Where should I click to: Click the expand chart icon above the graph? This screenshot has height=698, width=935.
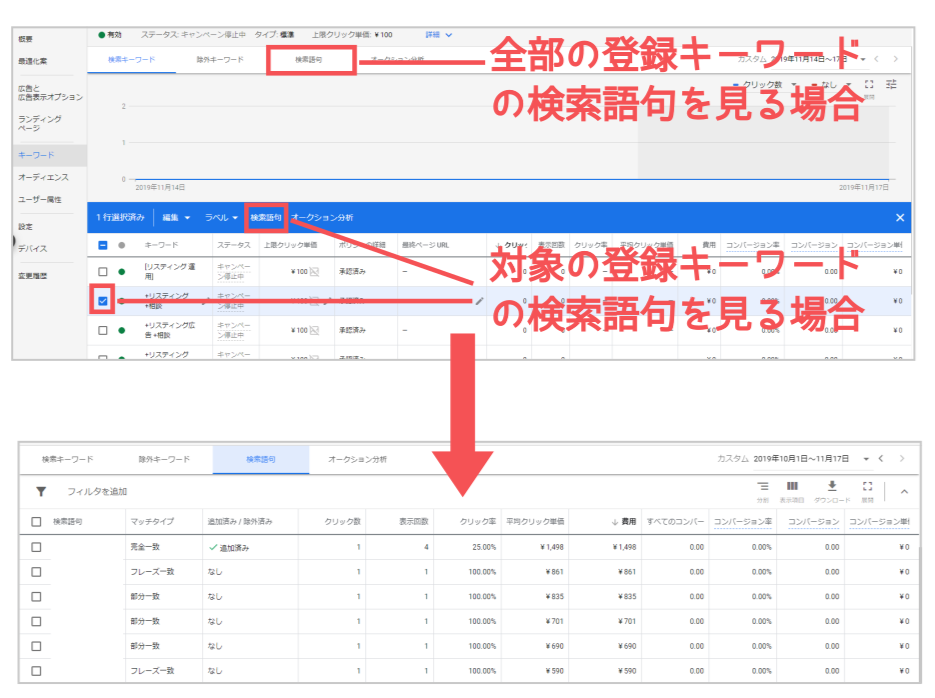point(869,85)
